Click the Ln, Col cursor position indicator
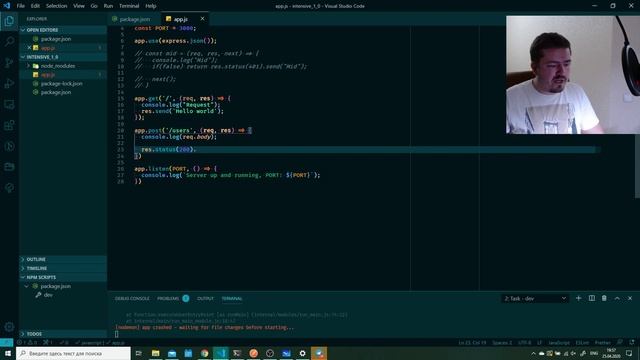Viewport: 640px width, 360px height. coord(472,342)
